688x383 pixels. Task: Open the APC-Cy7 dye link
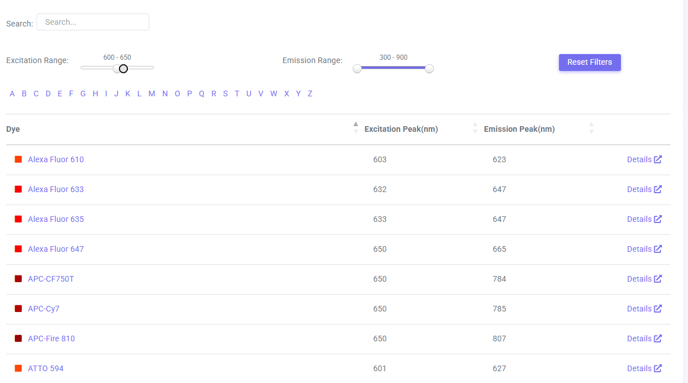tap(43, 308)
